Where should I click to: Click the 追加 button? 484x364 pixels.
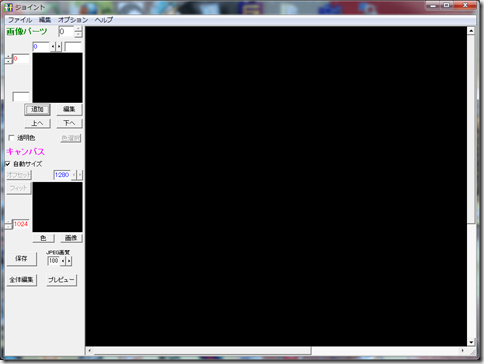point(37,109)
